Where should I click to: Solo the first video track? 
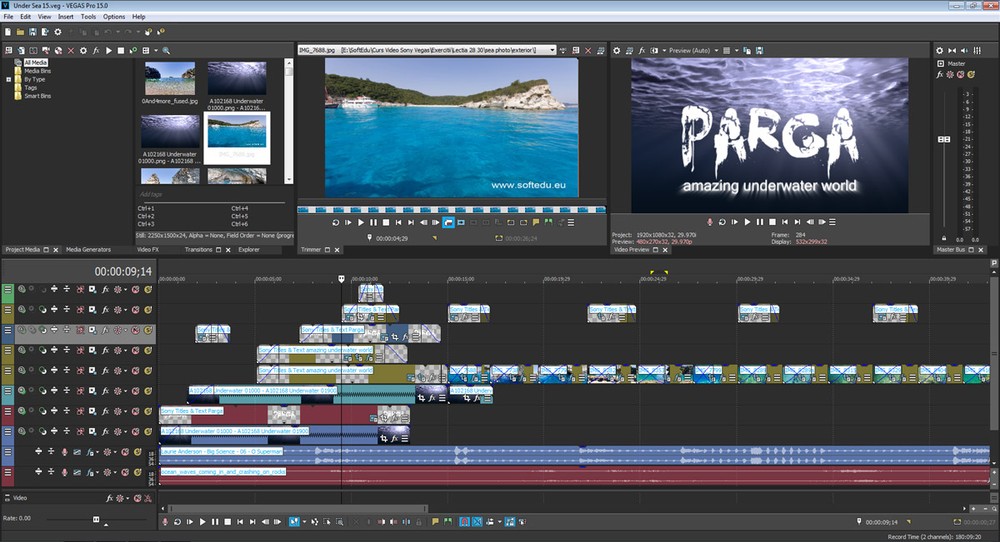pyautogui.click(x=148, y=289)
